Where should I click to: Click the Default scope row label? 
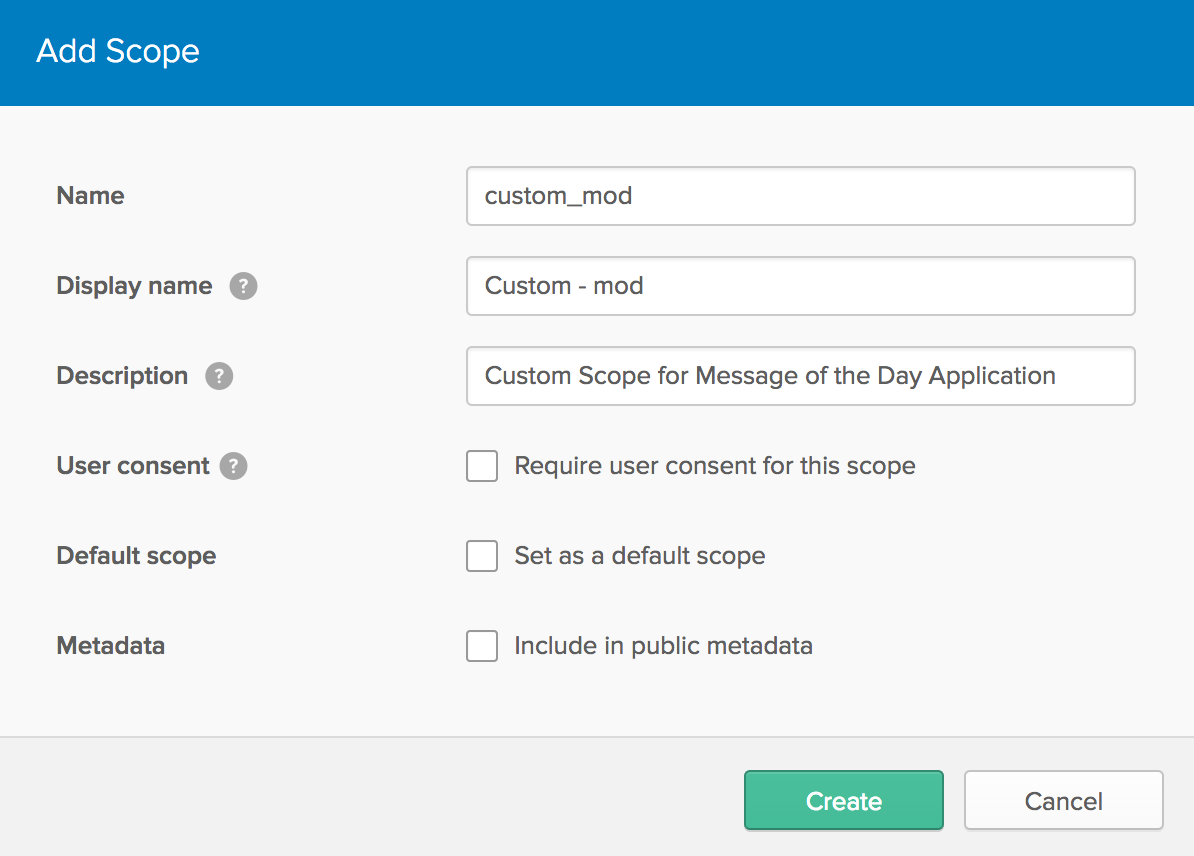click(x=136, y=556)
